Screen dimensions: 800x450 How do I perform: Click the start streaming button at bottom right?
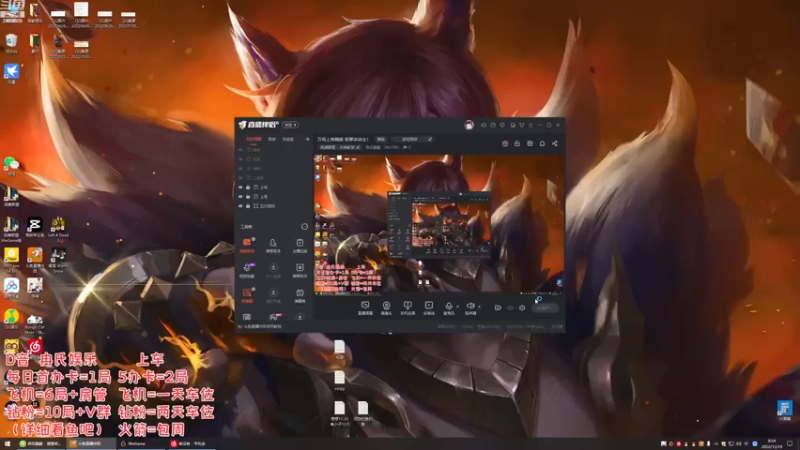[545, 308]
